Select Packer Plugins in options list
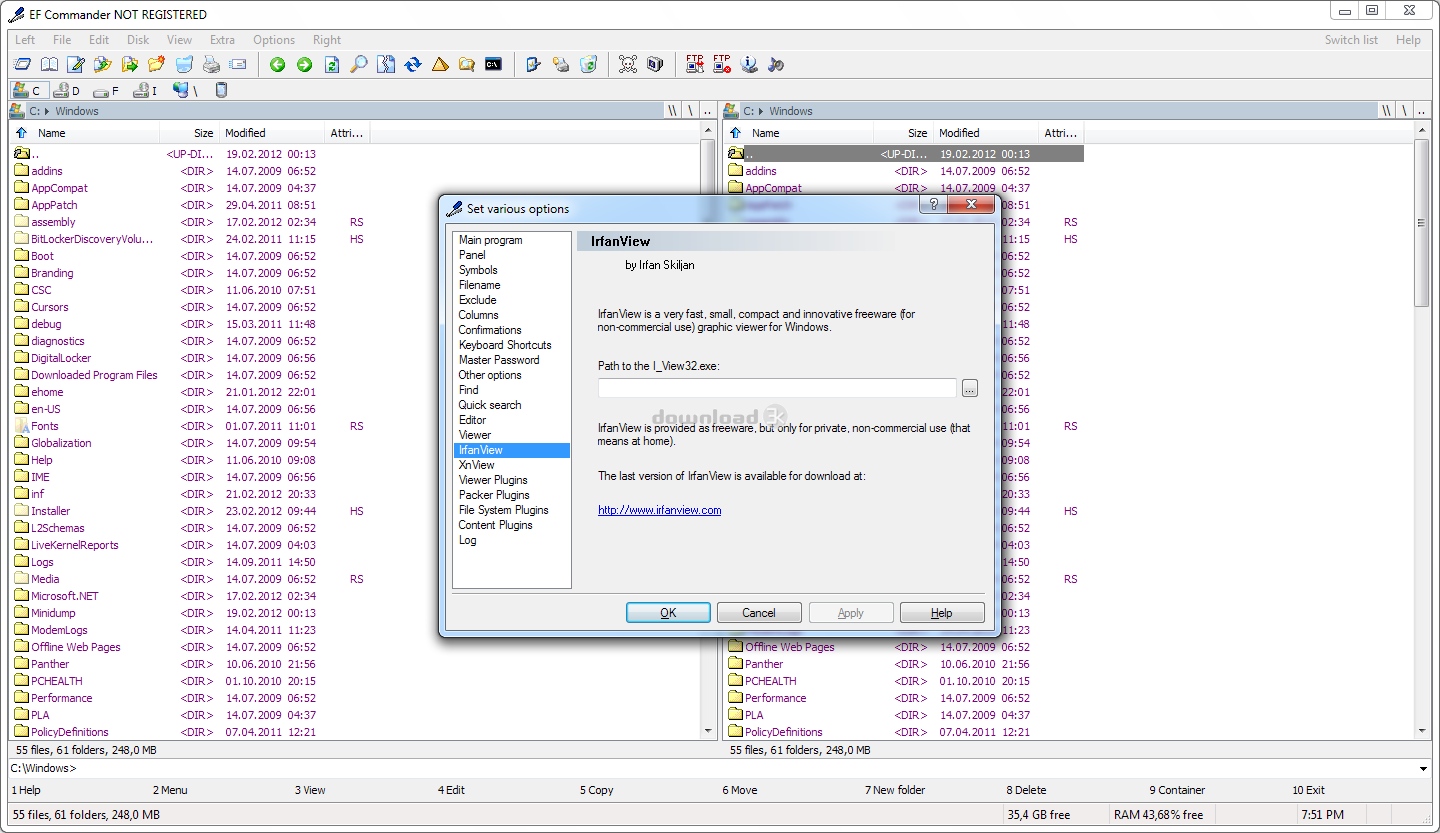Image resolution: width=1440 pixels, height=833 pixels. tap(494, 495)
